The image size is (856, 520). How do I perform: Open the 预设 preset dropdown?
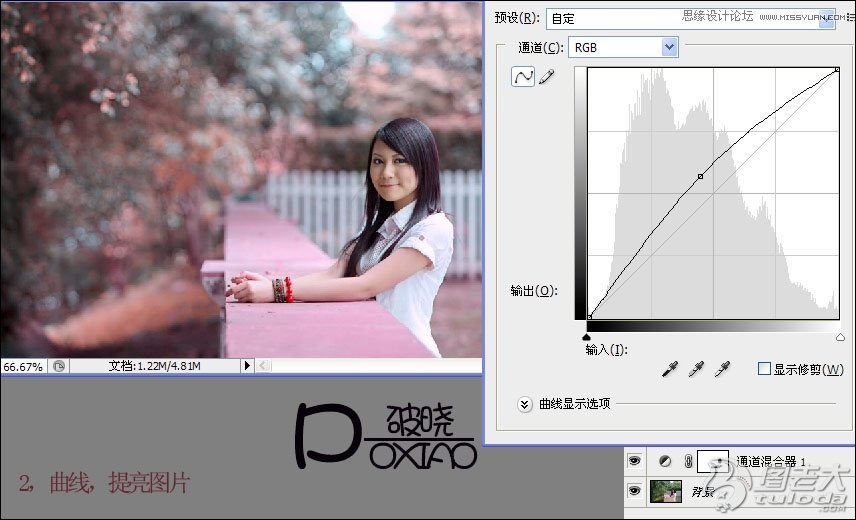pos(828,19)
